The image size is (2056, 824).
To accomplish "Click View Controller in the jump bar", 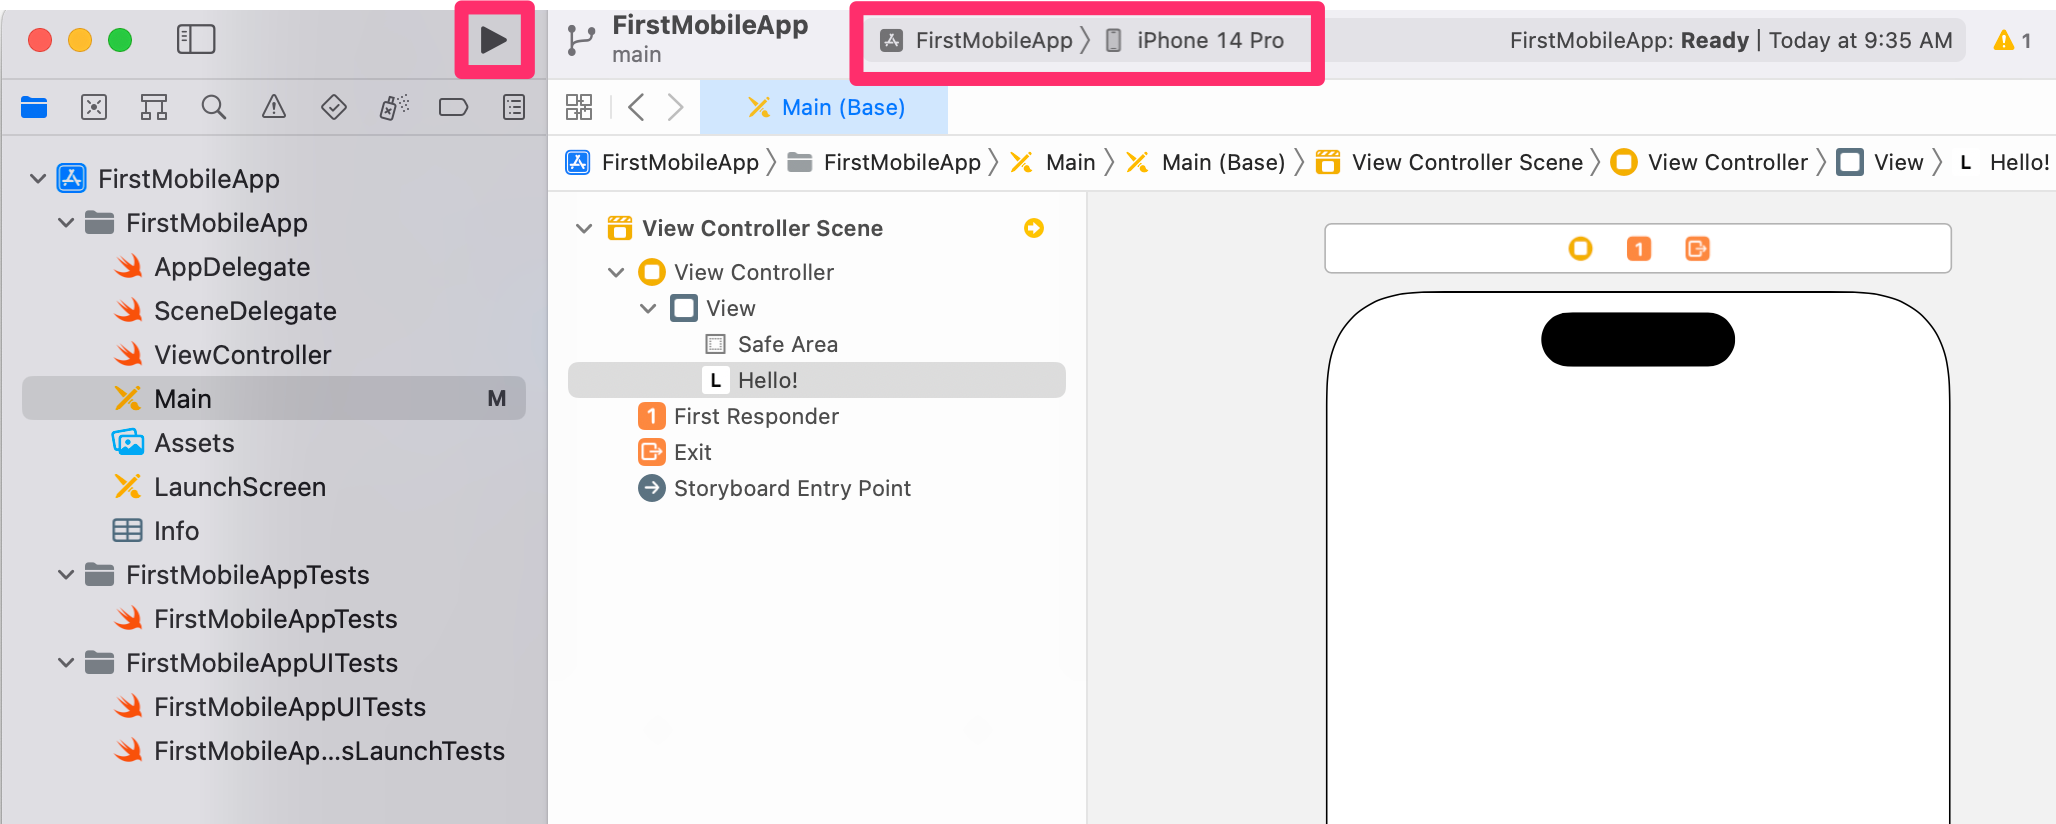I will 1709,162.
